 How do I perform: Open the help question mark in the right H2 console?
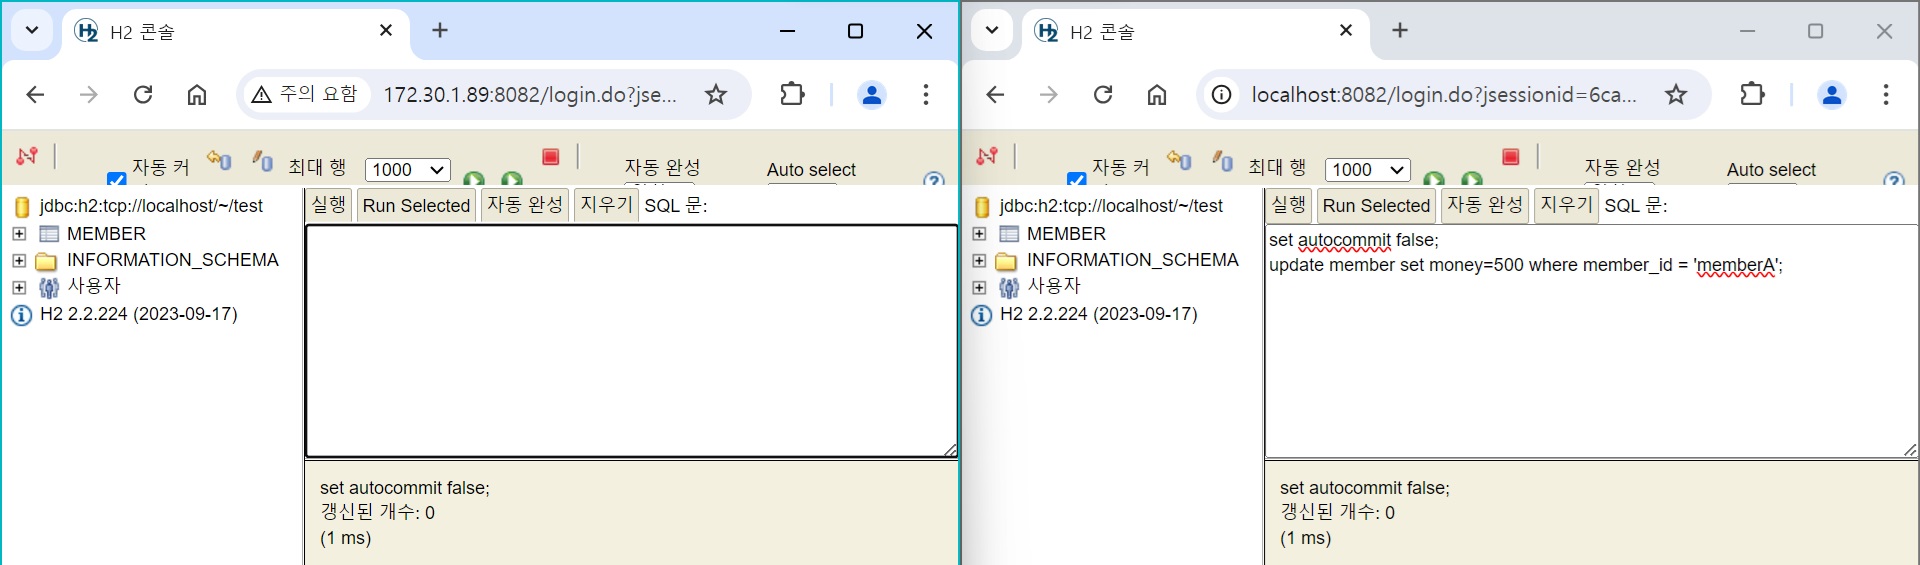[1894, 179]
